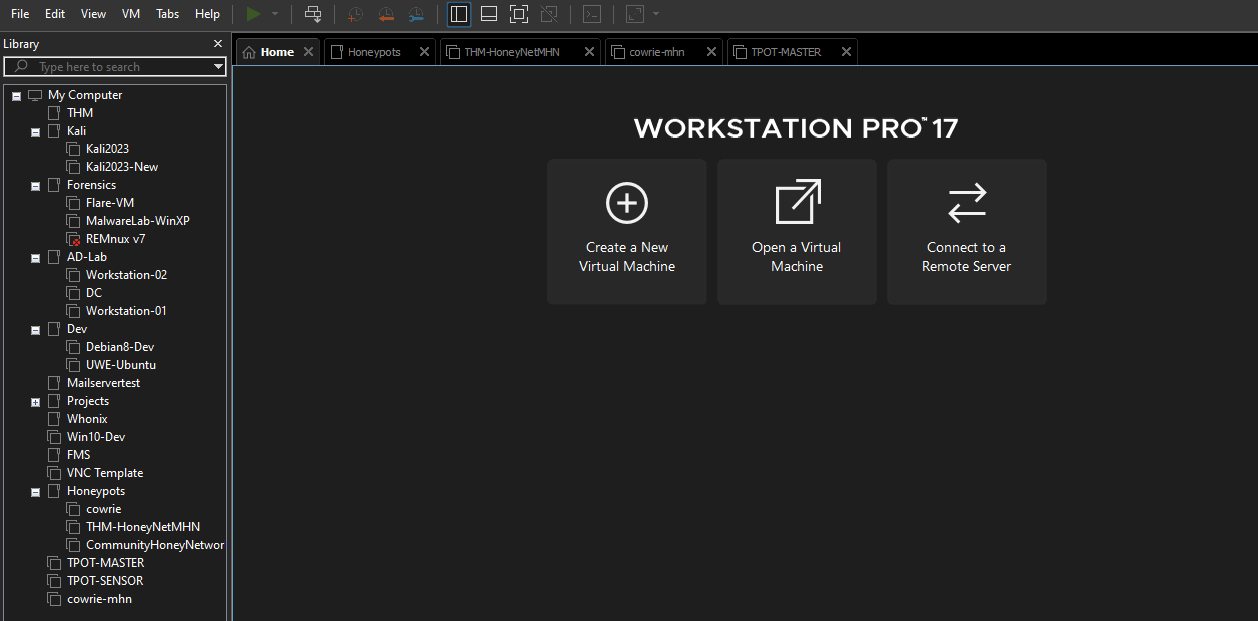Open the power options dropdown arrow

(x=275, y=14)
